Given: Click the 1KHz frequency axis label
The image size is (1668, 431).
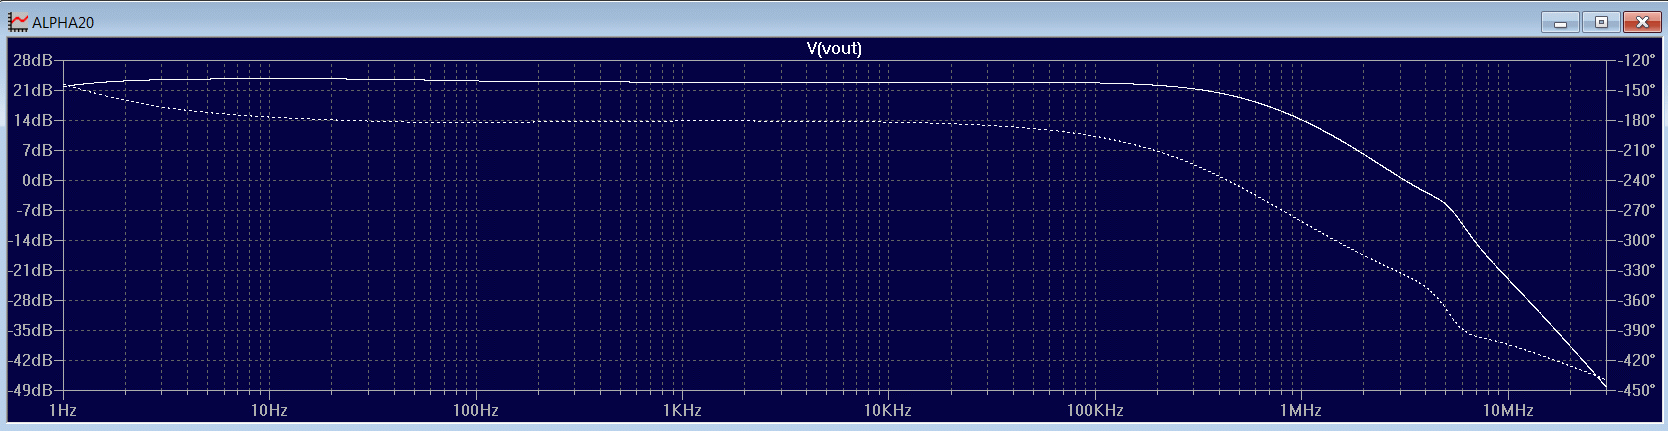Looking at the screenshot, I should (x=682, y=410).
